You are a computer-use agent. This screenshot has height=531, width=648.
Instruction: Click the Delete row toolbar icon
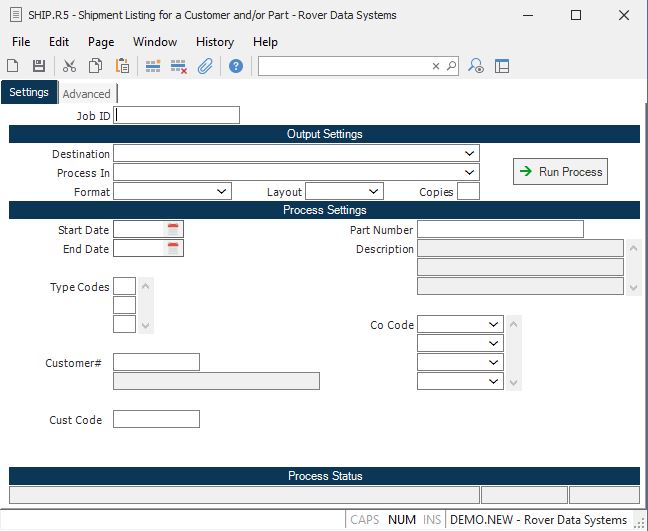[179, 66]
